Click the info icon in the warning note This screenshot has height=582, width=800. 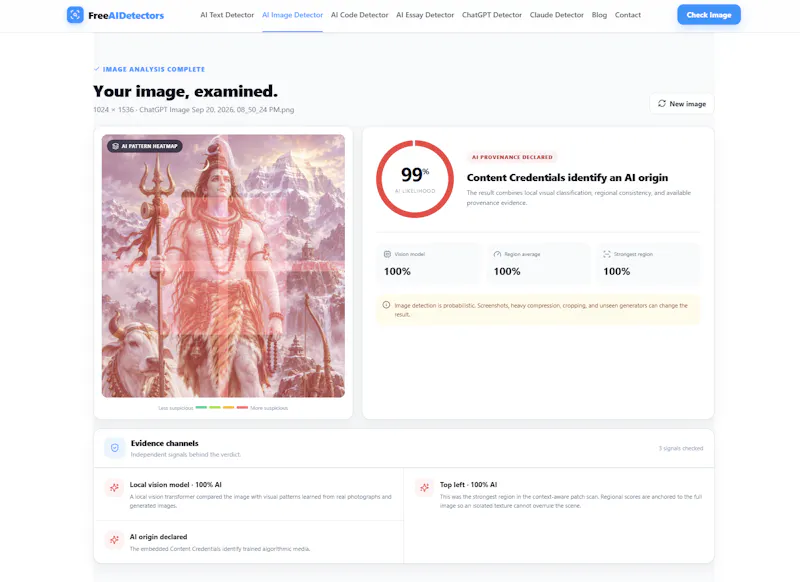(x=386, y=305)
